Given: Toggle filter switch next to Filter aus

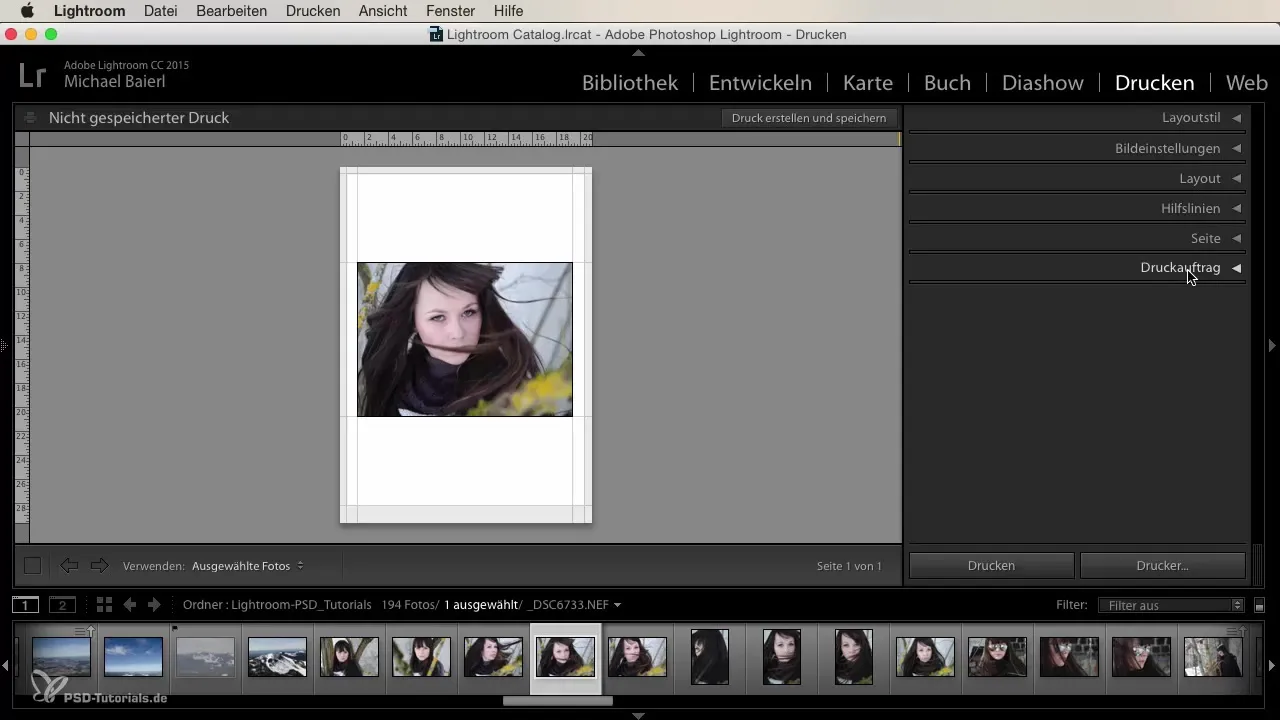Looking at the screenshot, I should pyautogui.click(x=1260, y=605).
